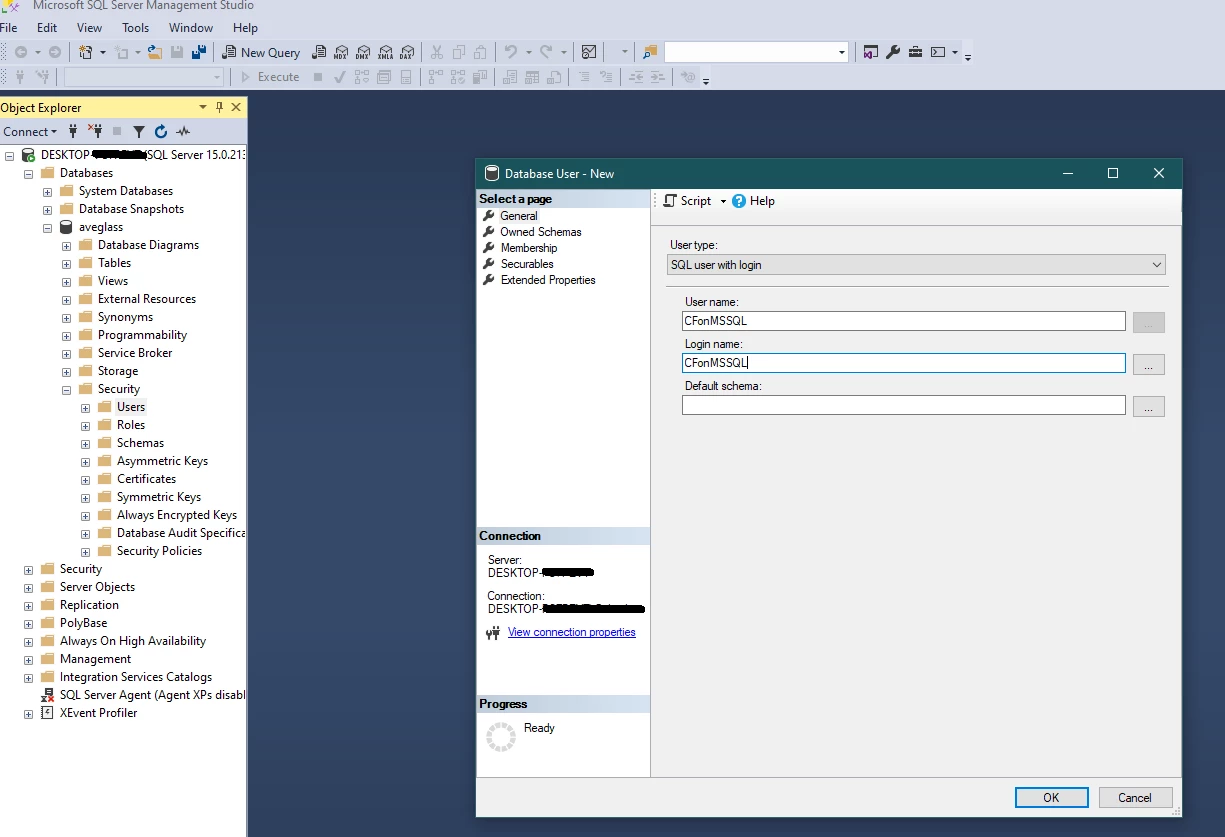Open the Help menu in menu bar
The height and width of the screenshot is (837, 1225).
[245, 28]
